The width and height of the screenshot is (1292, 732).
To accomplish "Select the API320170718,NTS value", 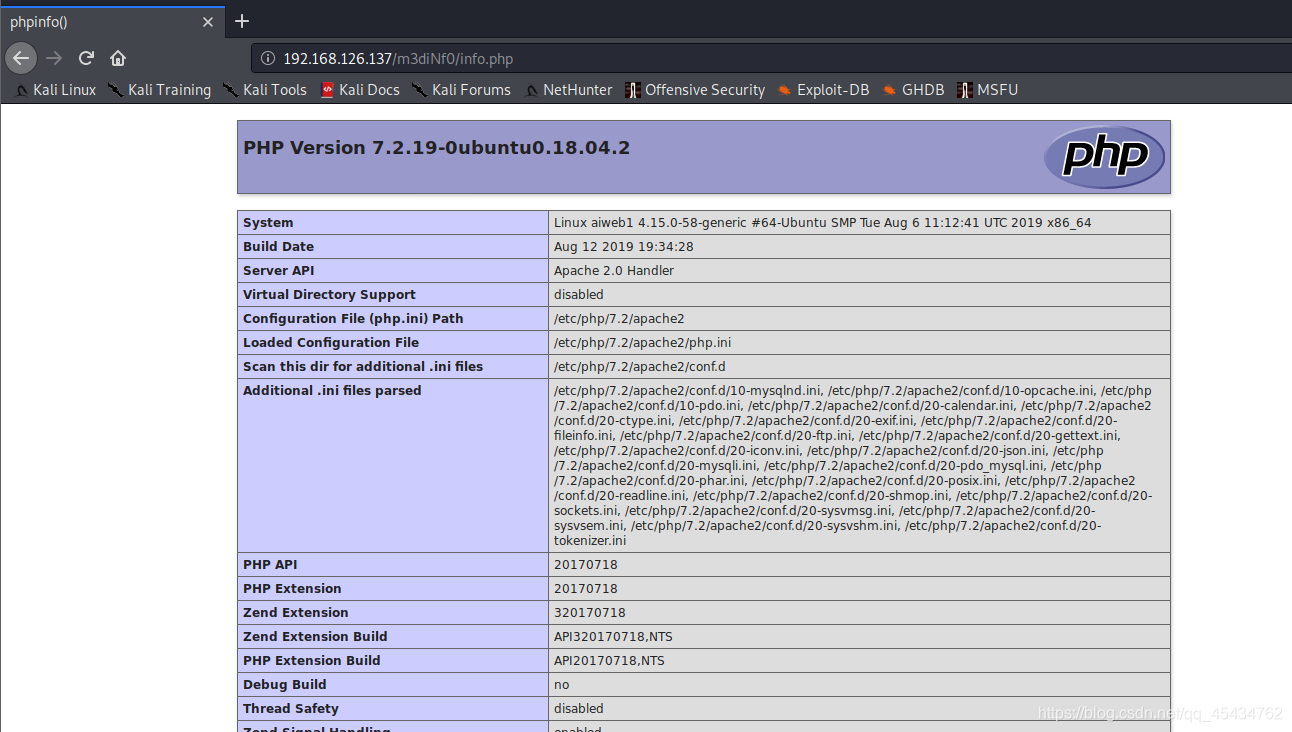I will [x=613, y=637].
